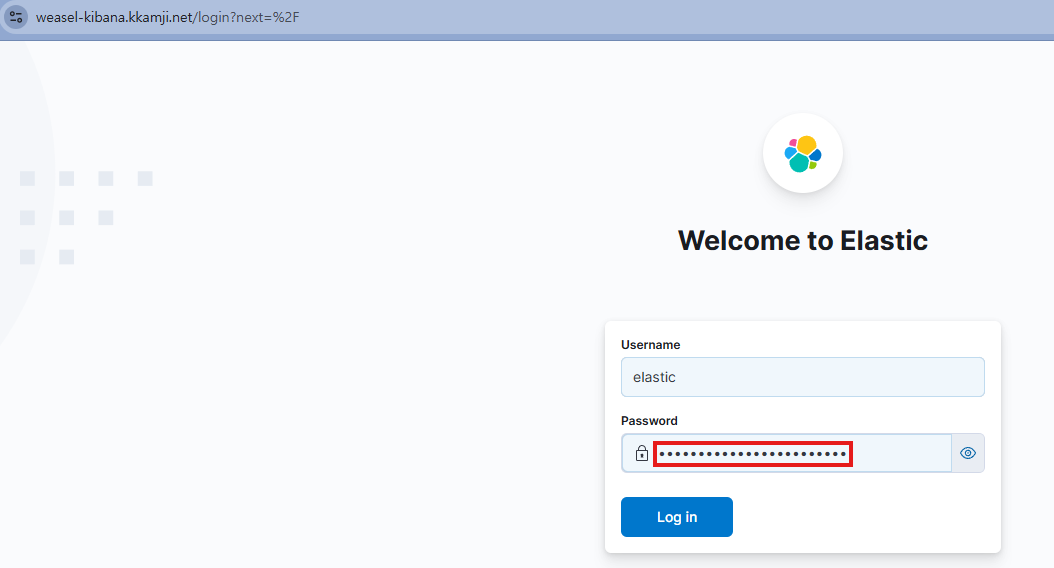Click the Password label
This screenshot has width=1054, height=568.
point(649,421)
